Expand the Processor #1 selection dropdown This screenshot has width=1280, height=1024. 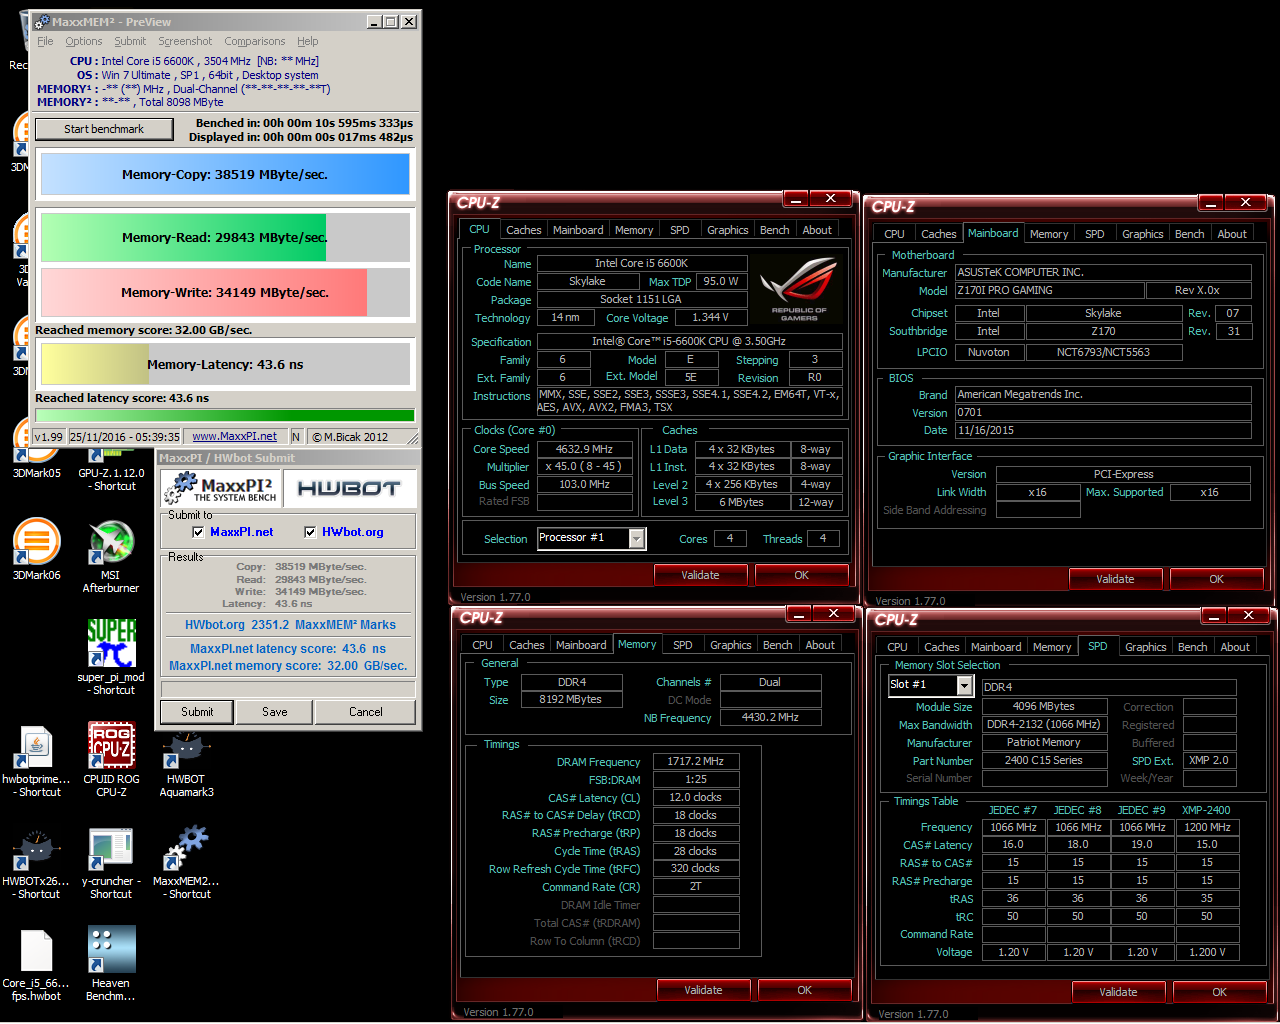tap(637, 539)
